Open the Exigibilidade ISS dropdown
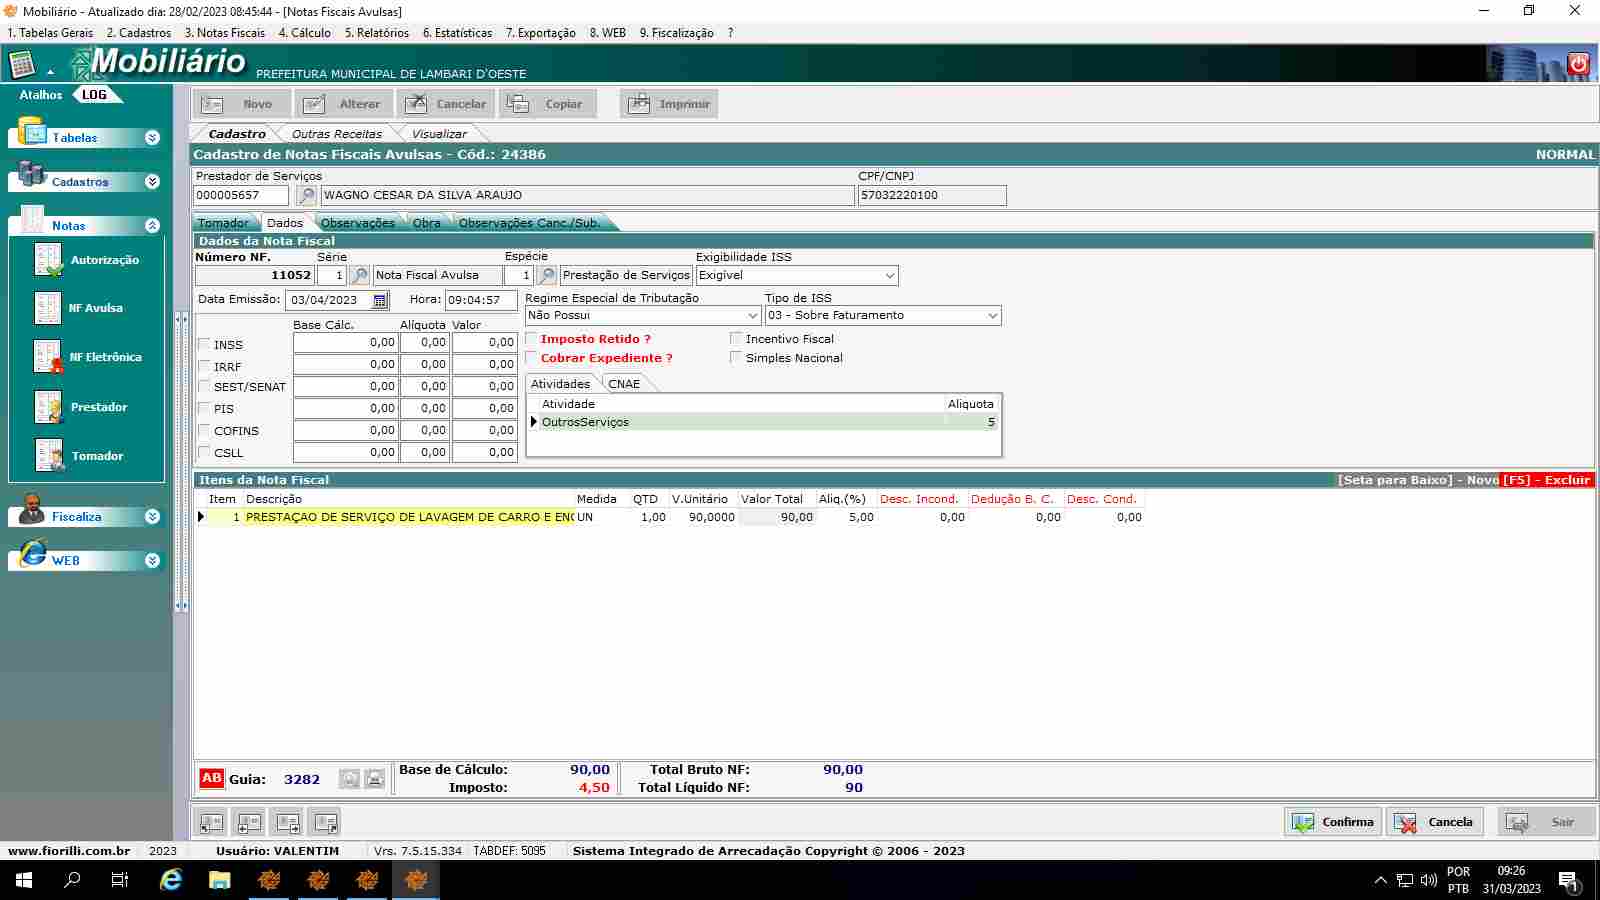 pos(889,276)
